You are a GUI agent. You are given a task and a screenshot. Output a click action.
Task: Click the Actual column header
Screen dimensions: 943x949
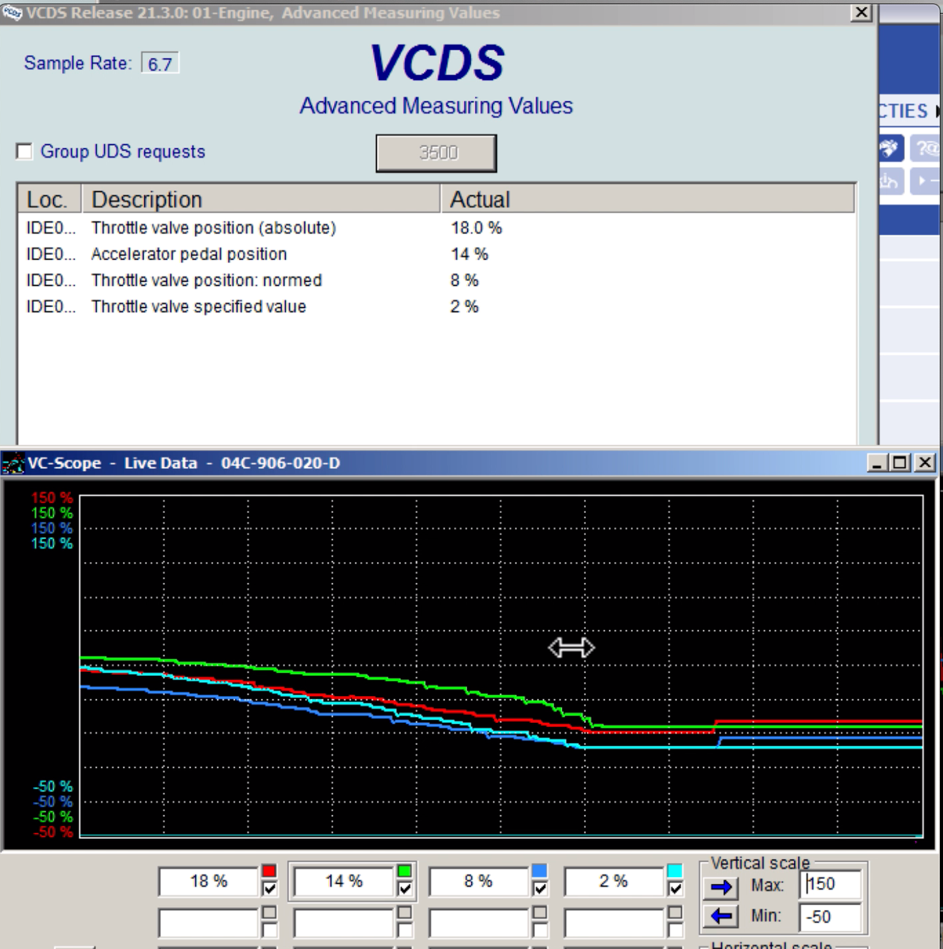click(x=648, y=199)
